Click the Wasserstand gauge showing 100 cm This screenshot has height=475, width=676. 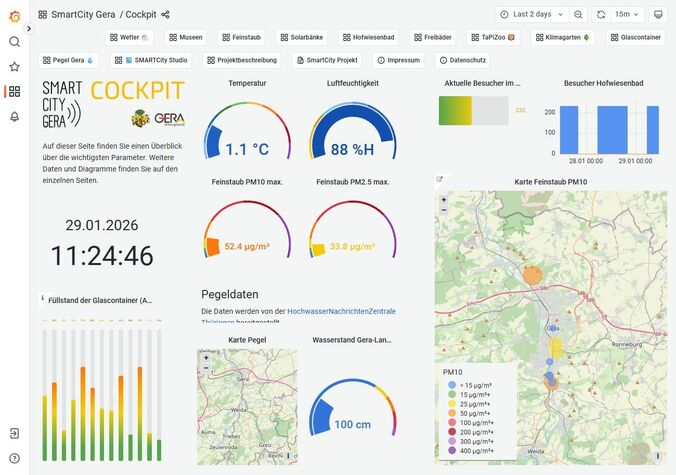[353, 407]
